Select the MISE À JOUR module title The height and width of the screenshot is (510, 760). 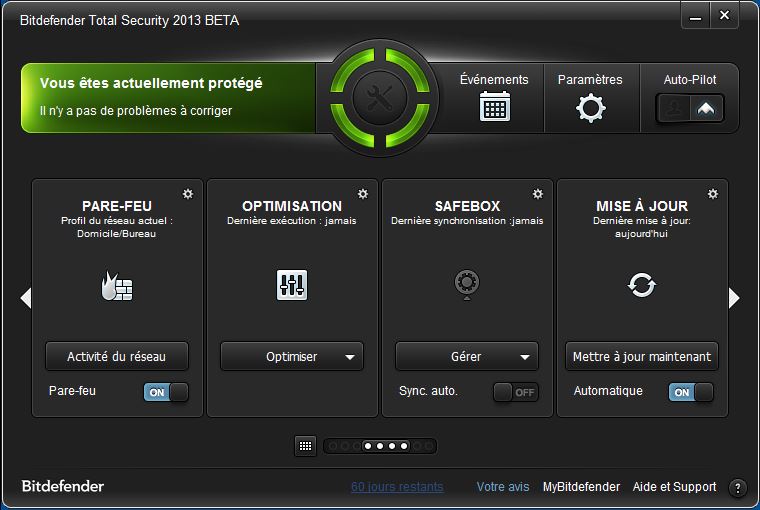coord(642,206)
